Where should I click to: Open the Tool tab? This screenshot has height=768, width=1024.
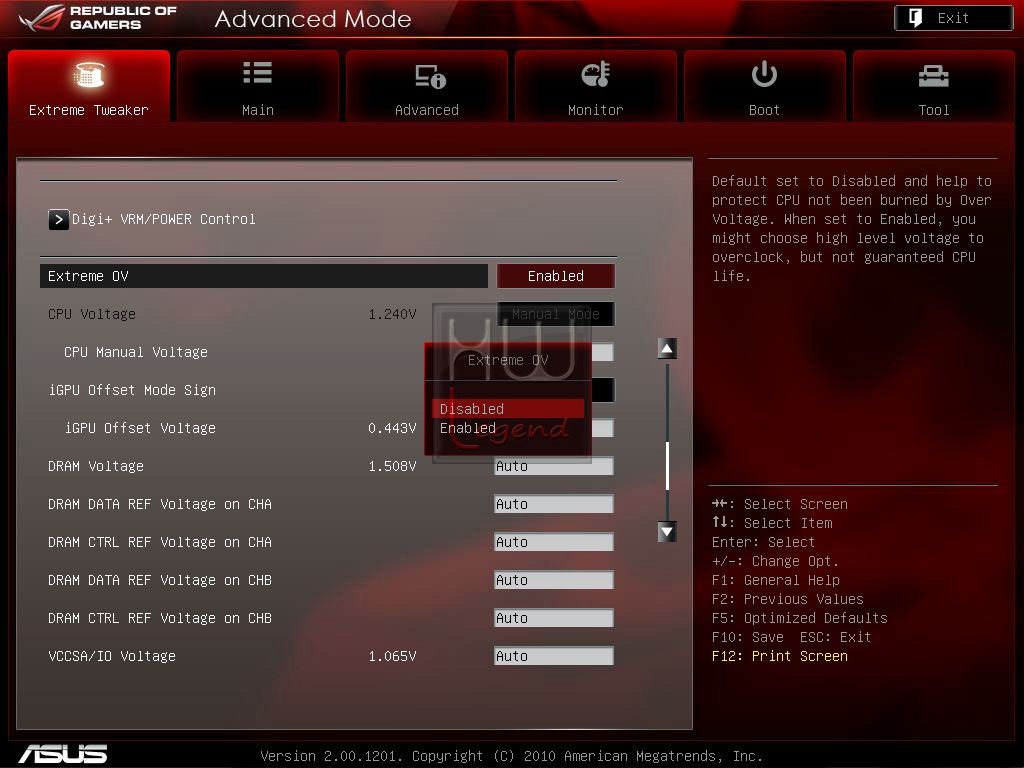(x=934, y=86)
